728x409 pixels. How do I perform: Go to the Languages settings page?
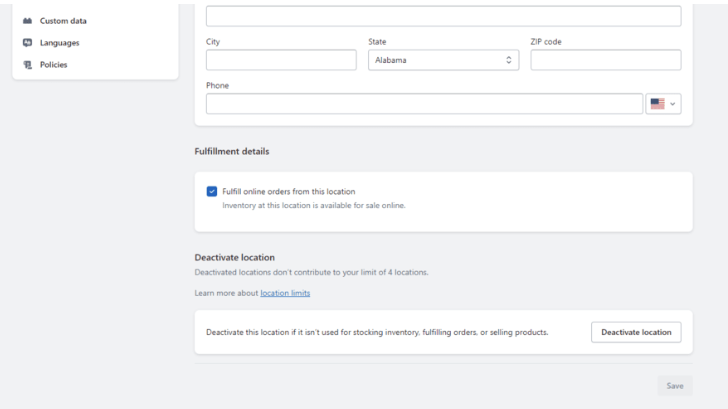point(59,43)
